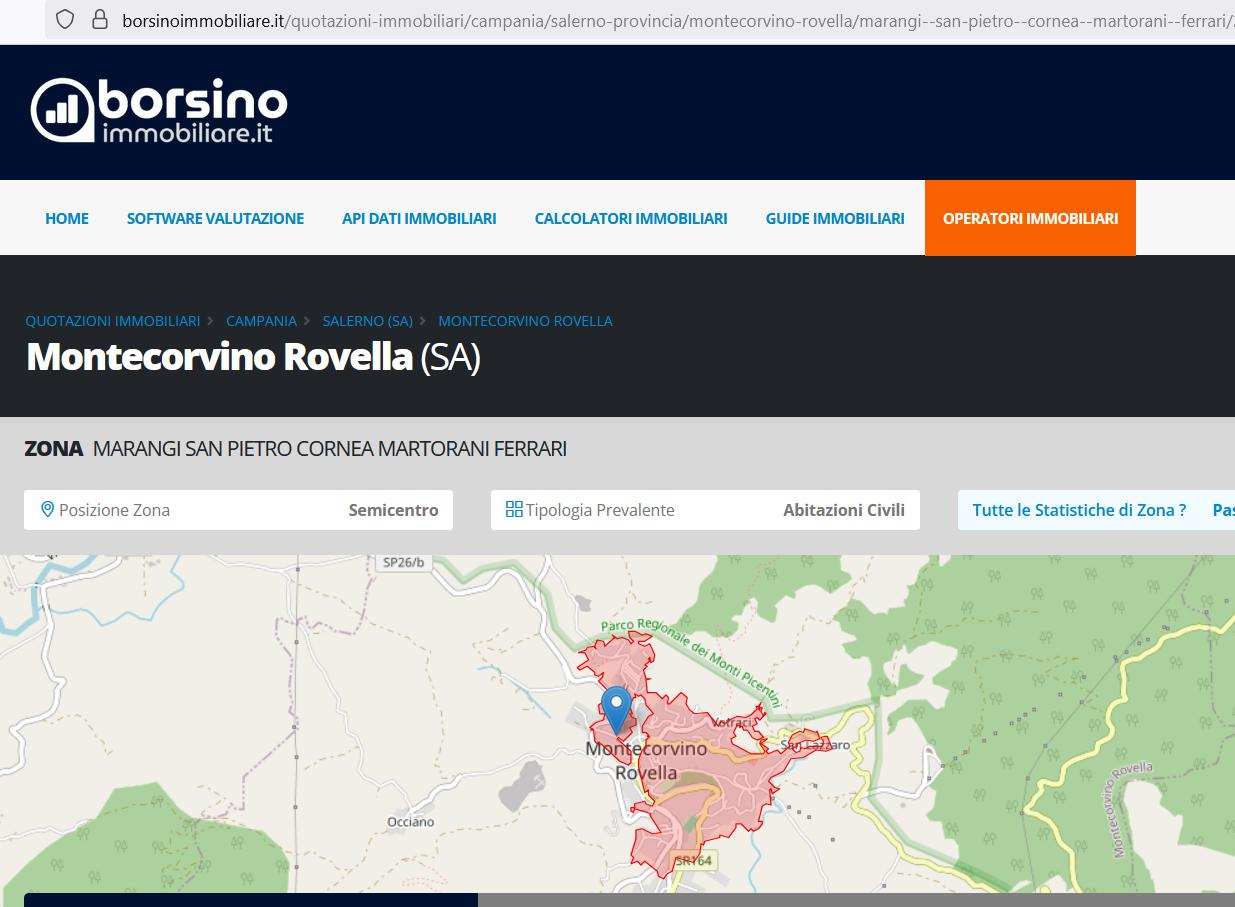Image resolution: width=1235 pixels, height=907 pixels.
Task: Go to API DATI IMMOBILIARI
Action: pos(419,218)
